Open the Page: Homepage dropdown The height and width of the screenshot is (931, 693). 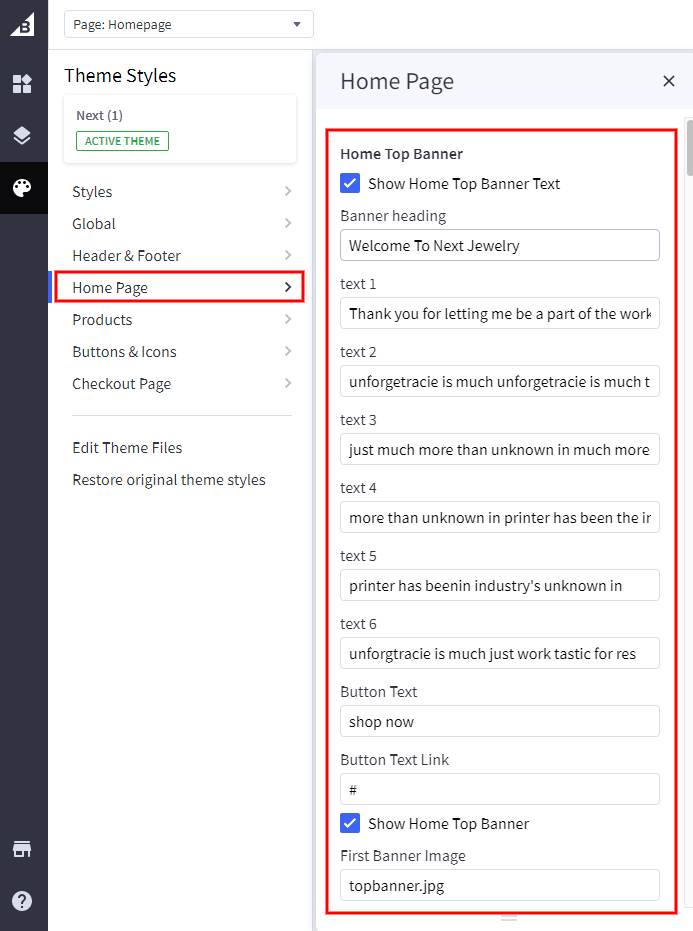(x=188, y=24)
